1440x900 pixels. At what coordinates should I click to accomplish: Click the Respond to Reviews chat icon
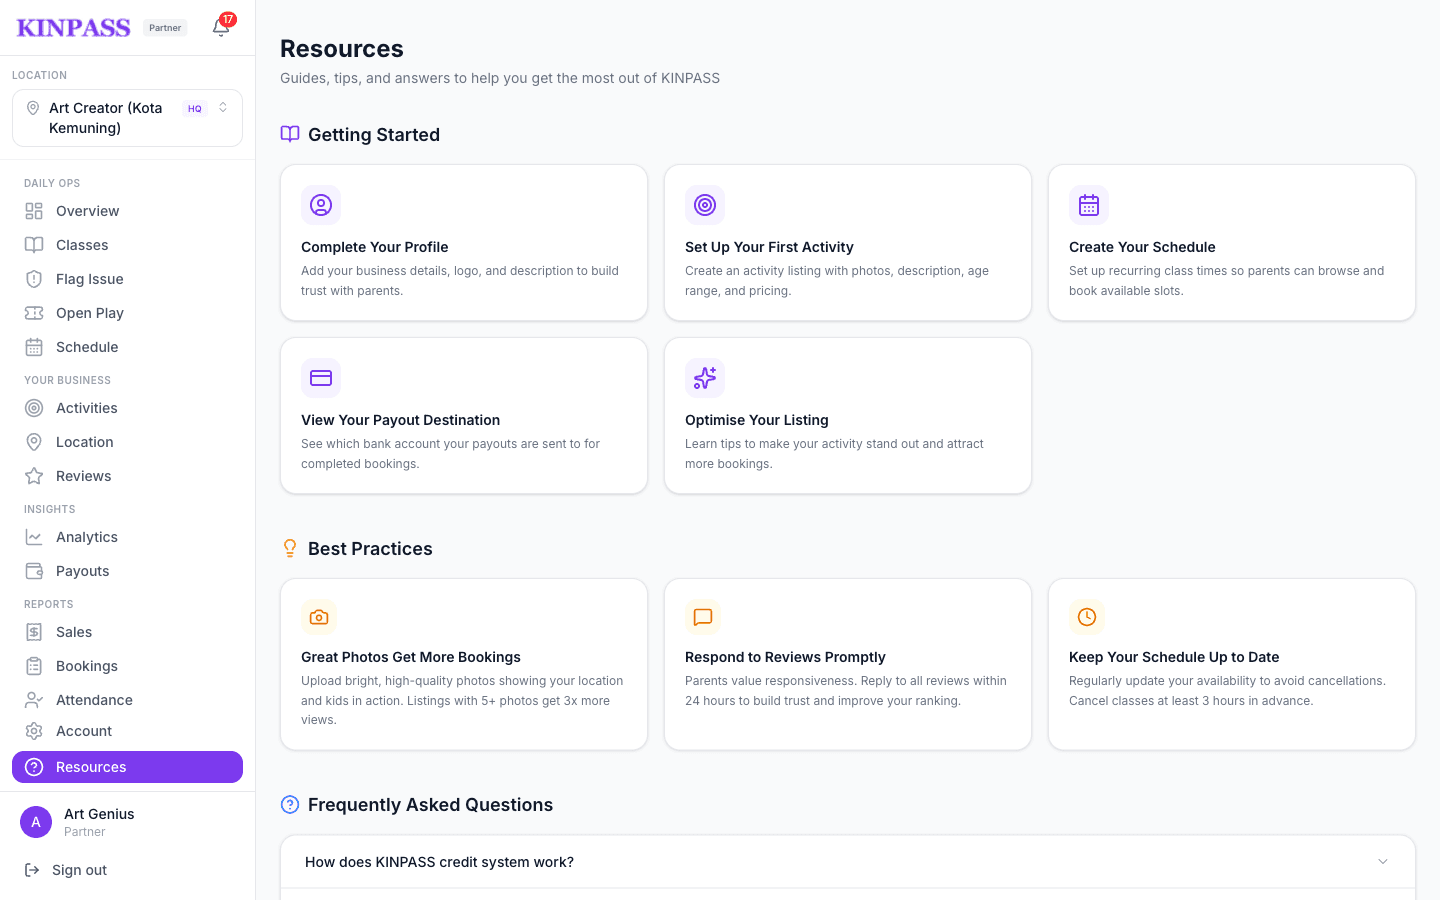(x=703, y=617)
